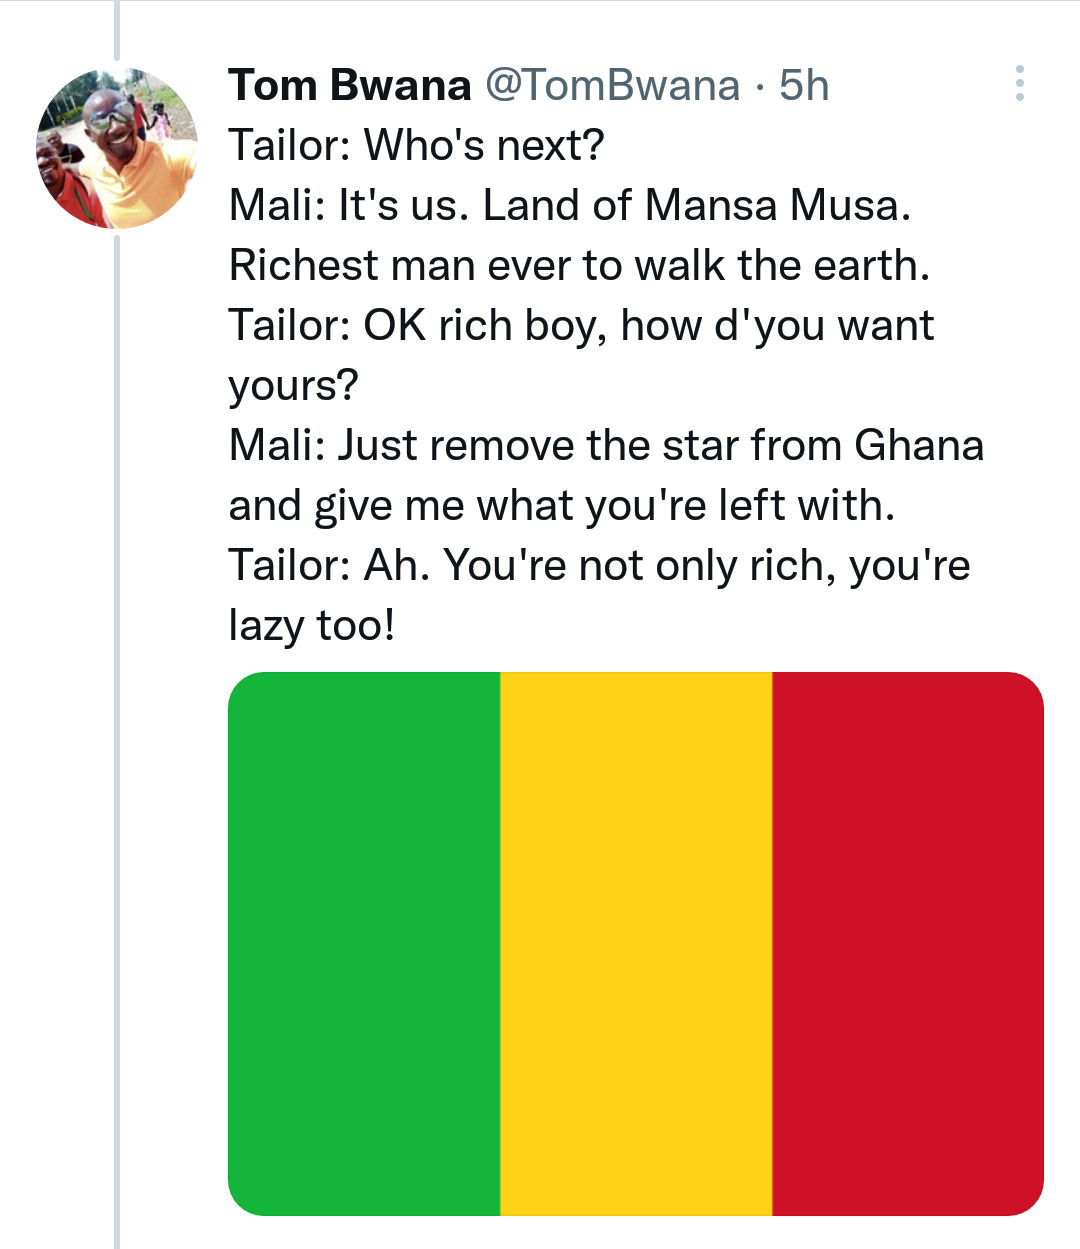
Task: Open the three-dot more options menu
Action: [1019, 84]
